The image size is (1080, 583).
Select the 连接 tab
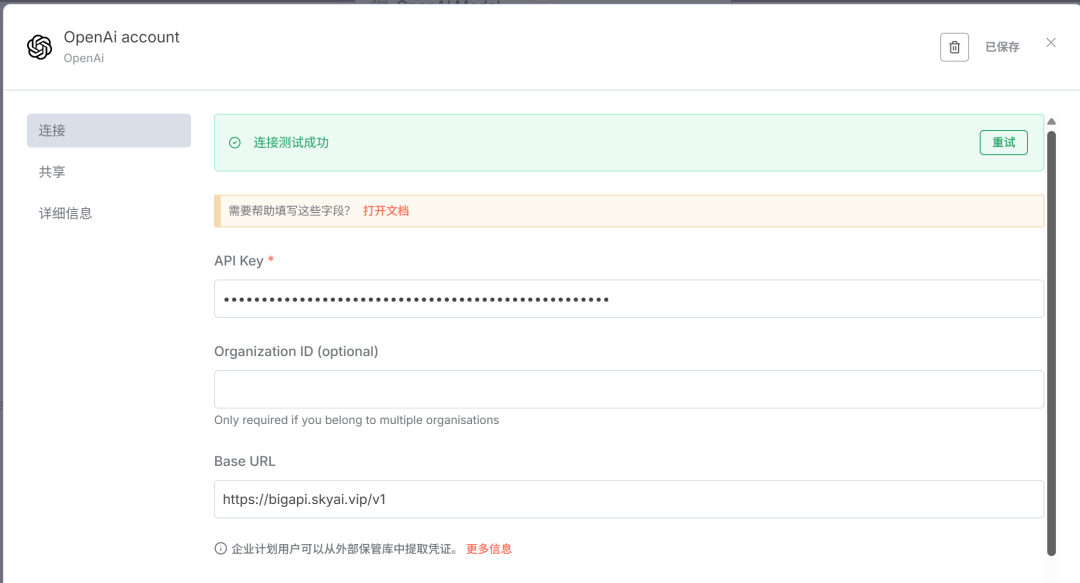click(x=109, y=130)
